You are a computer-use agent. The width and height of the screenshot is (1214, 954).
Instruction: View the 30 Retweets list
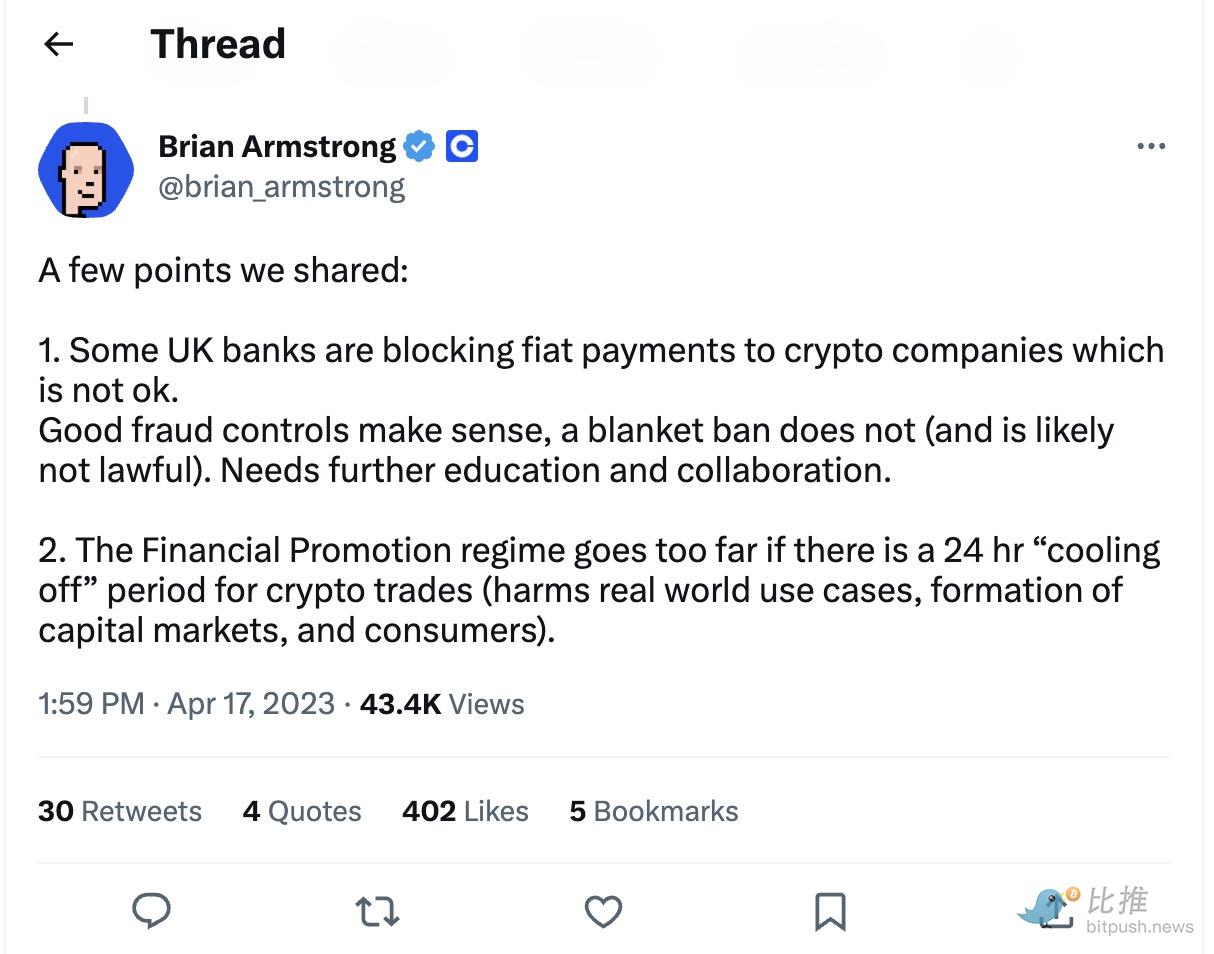click(120, 811)
